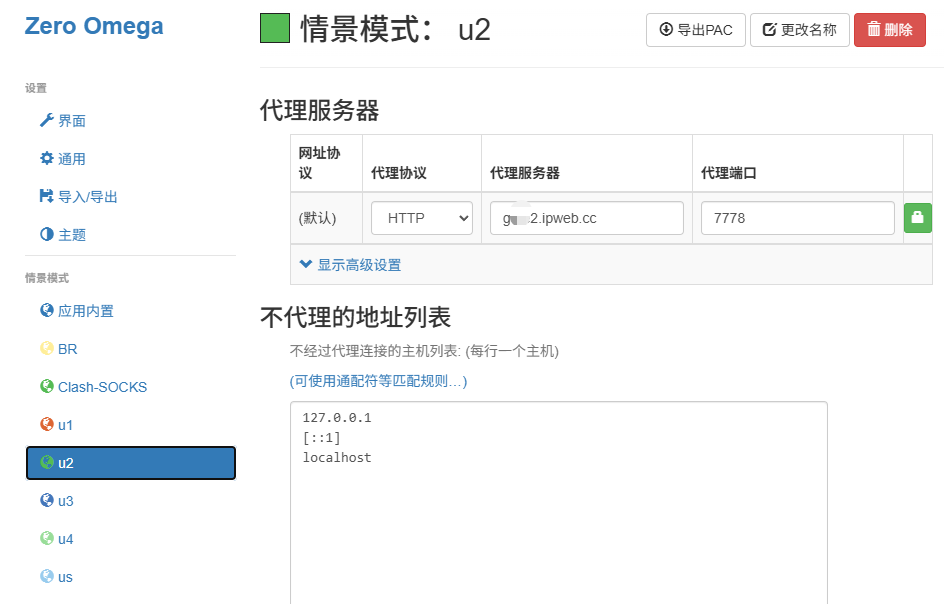Click the (默认) scheme cell
Viewport: 944px width, 604px height.
point(326,218)
